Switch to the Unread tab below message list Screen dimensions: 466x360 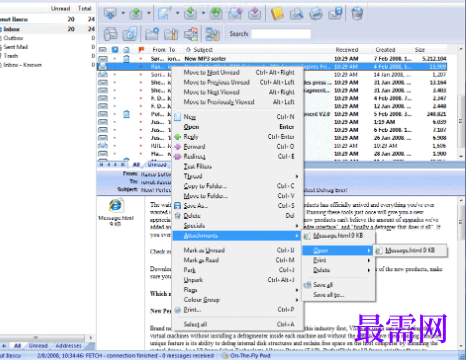pos(157,165)
